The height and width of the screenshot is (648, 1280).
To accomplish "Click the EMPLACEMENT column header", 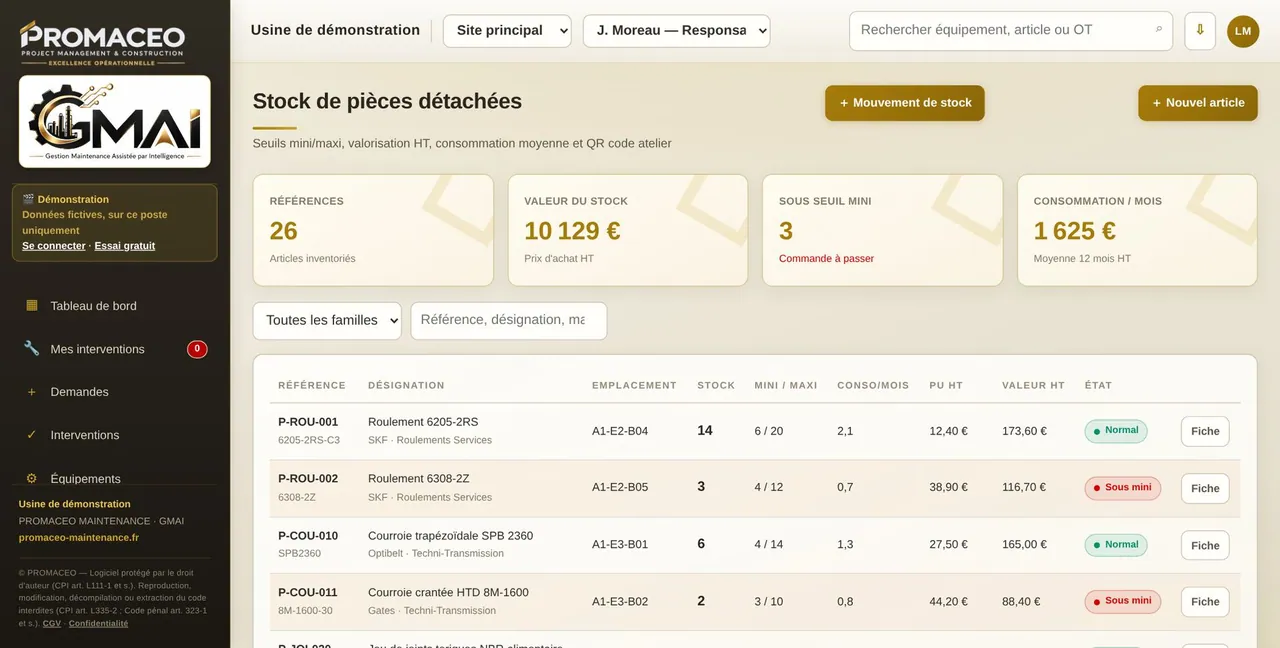I will coord(634,386).
